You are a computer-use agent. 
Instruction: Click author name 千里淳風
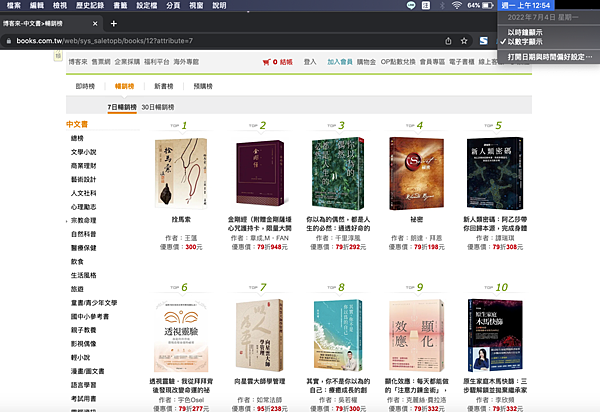point(347,238)
